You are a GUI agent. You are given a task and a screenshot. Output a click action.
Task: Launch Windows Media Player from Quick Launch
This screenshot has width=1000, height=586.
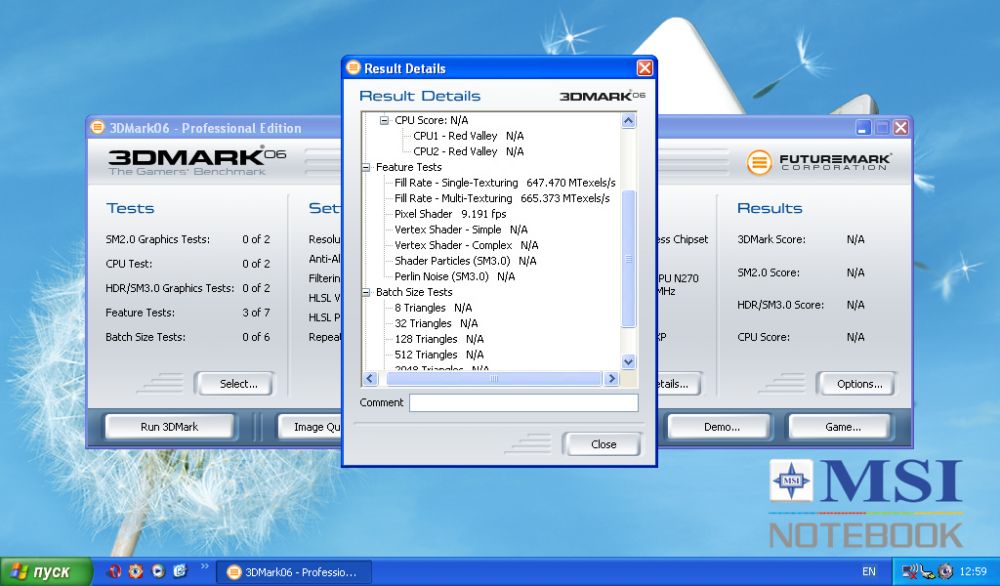(x=158, y=571)
